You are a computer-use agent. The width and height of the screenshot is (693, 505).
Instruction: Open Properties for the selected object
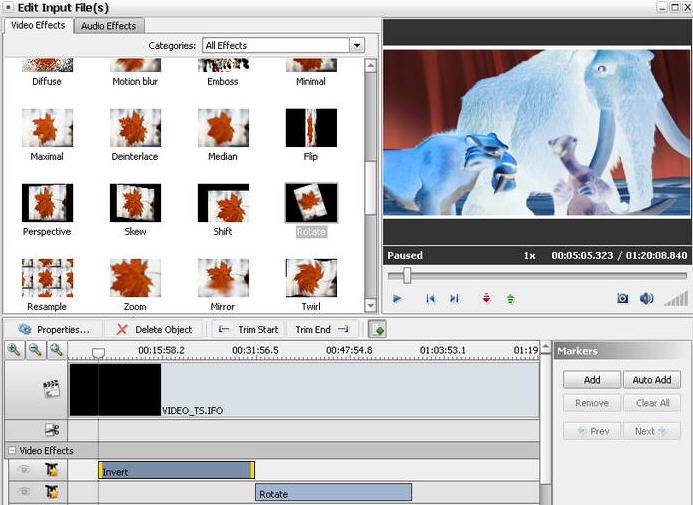coord(53,329)
